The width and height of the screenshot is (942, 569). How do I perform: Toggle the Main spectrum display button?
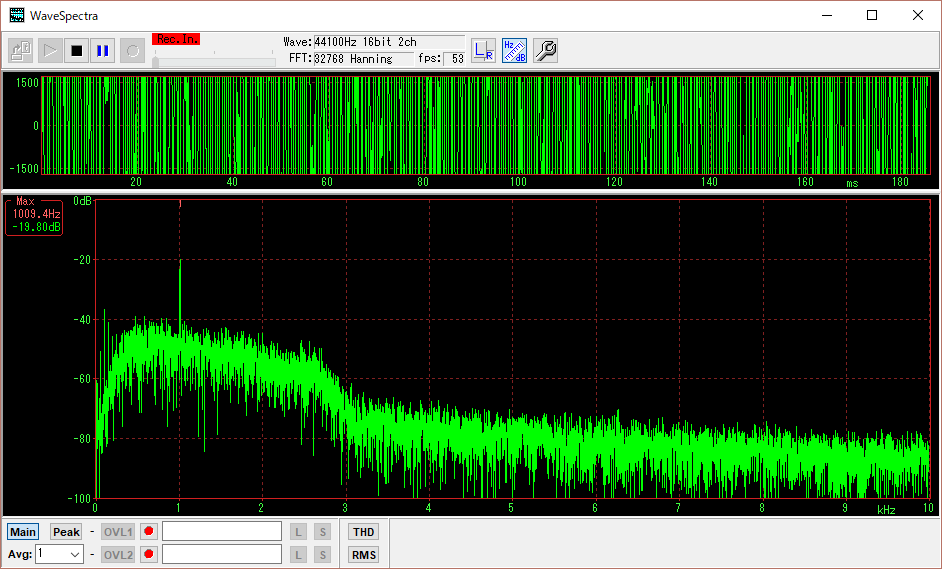[22, 532]
